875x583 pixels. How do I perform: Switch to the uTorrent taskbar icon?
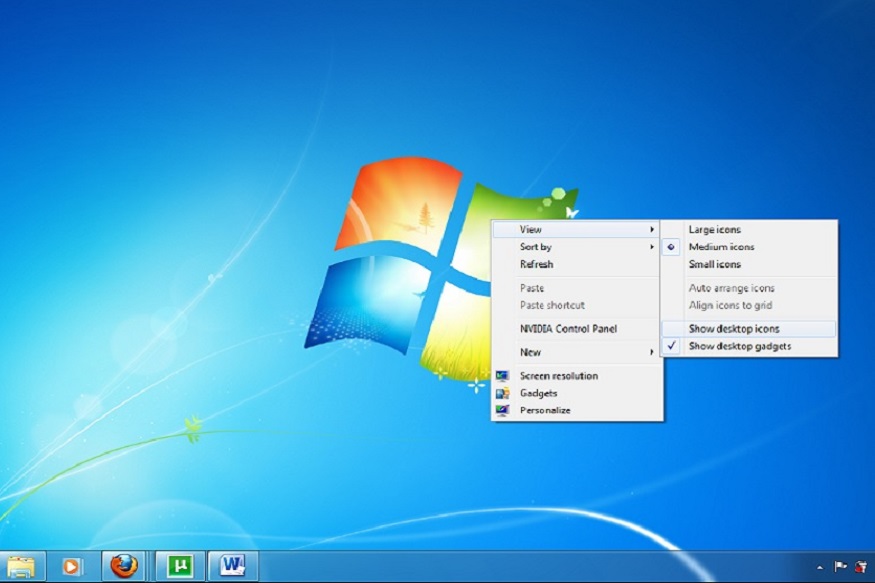point(181,566)
